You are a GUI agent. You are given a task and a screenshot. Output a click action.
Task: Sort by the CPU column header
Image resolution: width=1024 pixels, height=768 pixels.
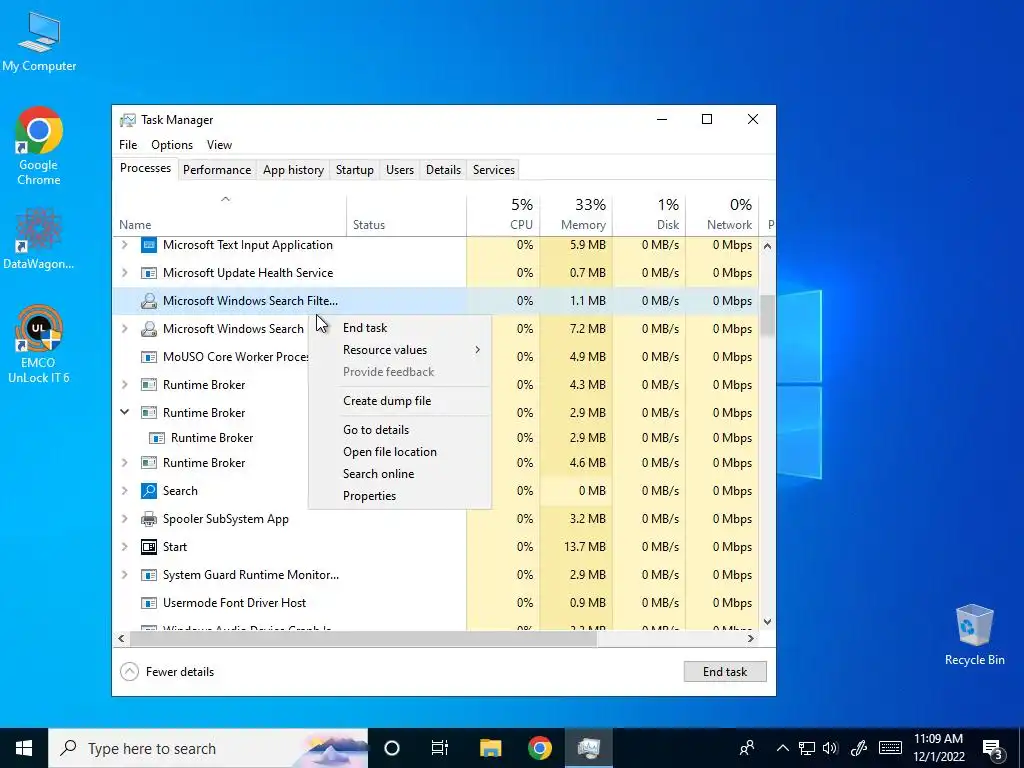tap(504, 215)
